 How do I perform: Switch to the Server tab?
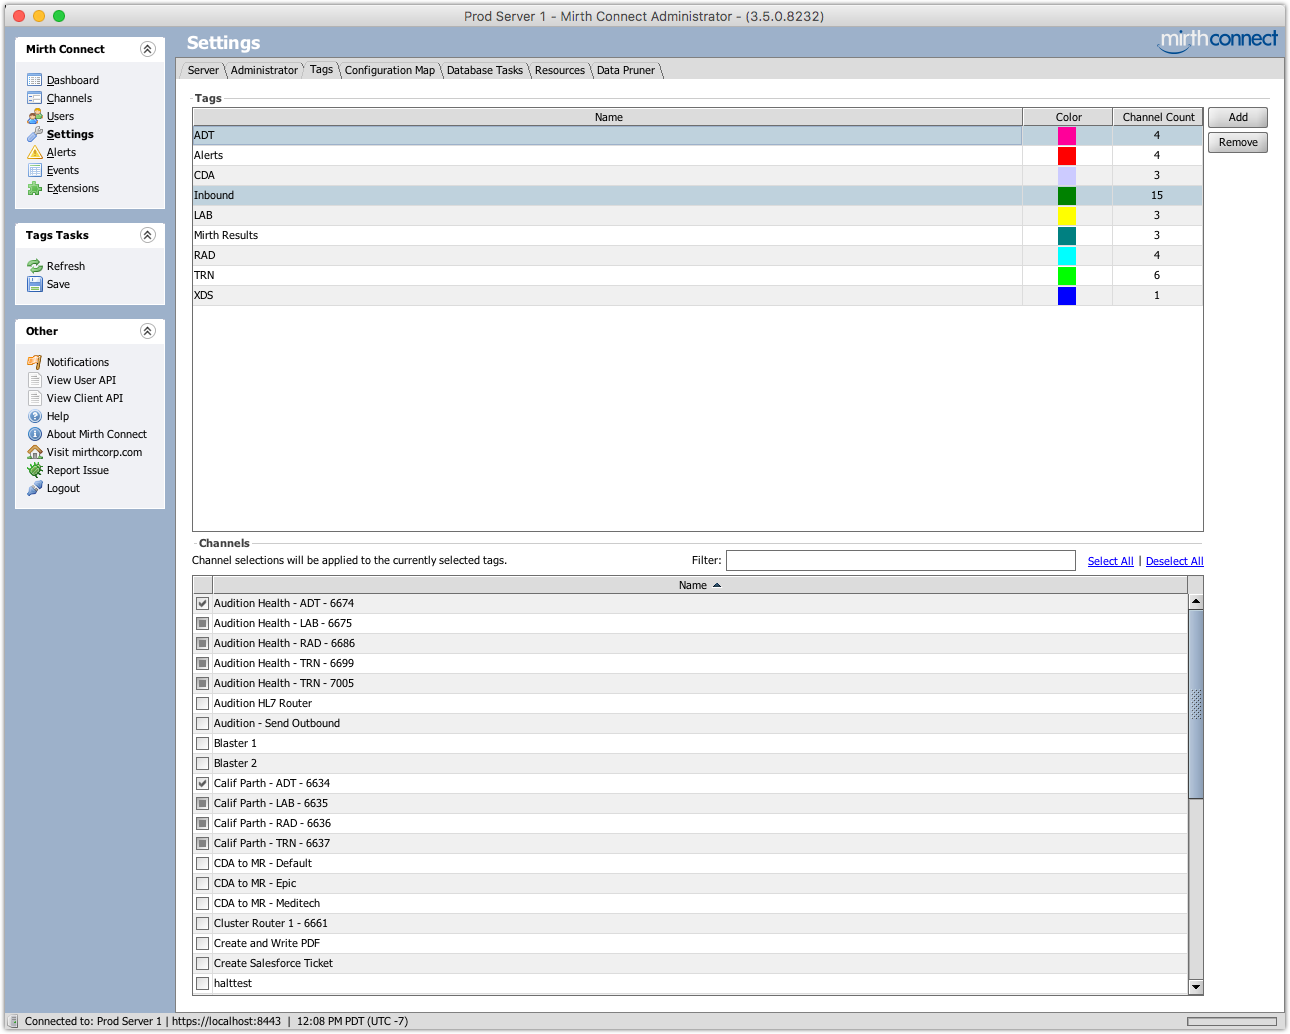click(203, 70)
